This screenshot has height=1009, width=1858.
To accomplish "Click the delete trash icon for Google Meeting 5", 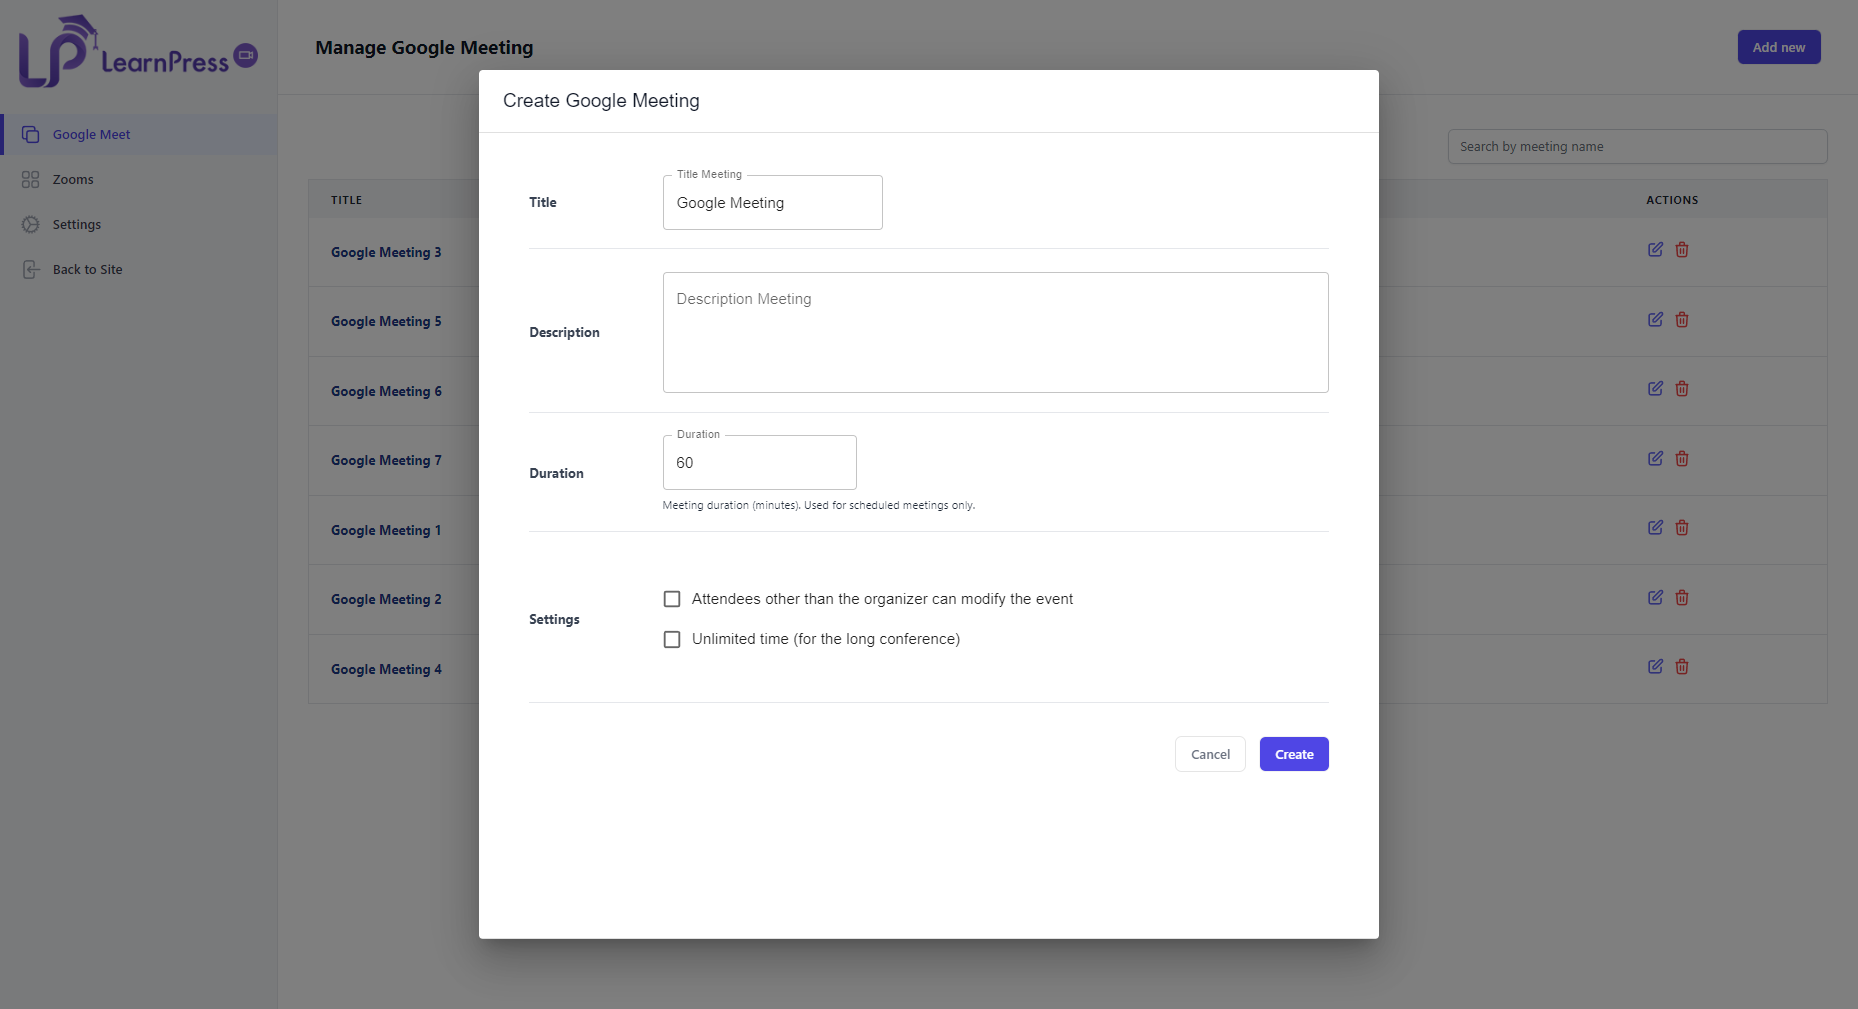I will (x=1682, y=320).
